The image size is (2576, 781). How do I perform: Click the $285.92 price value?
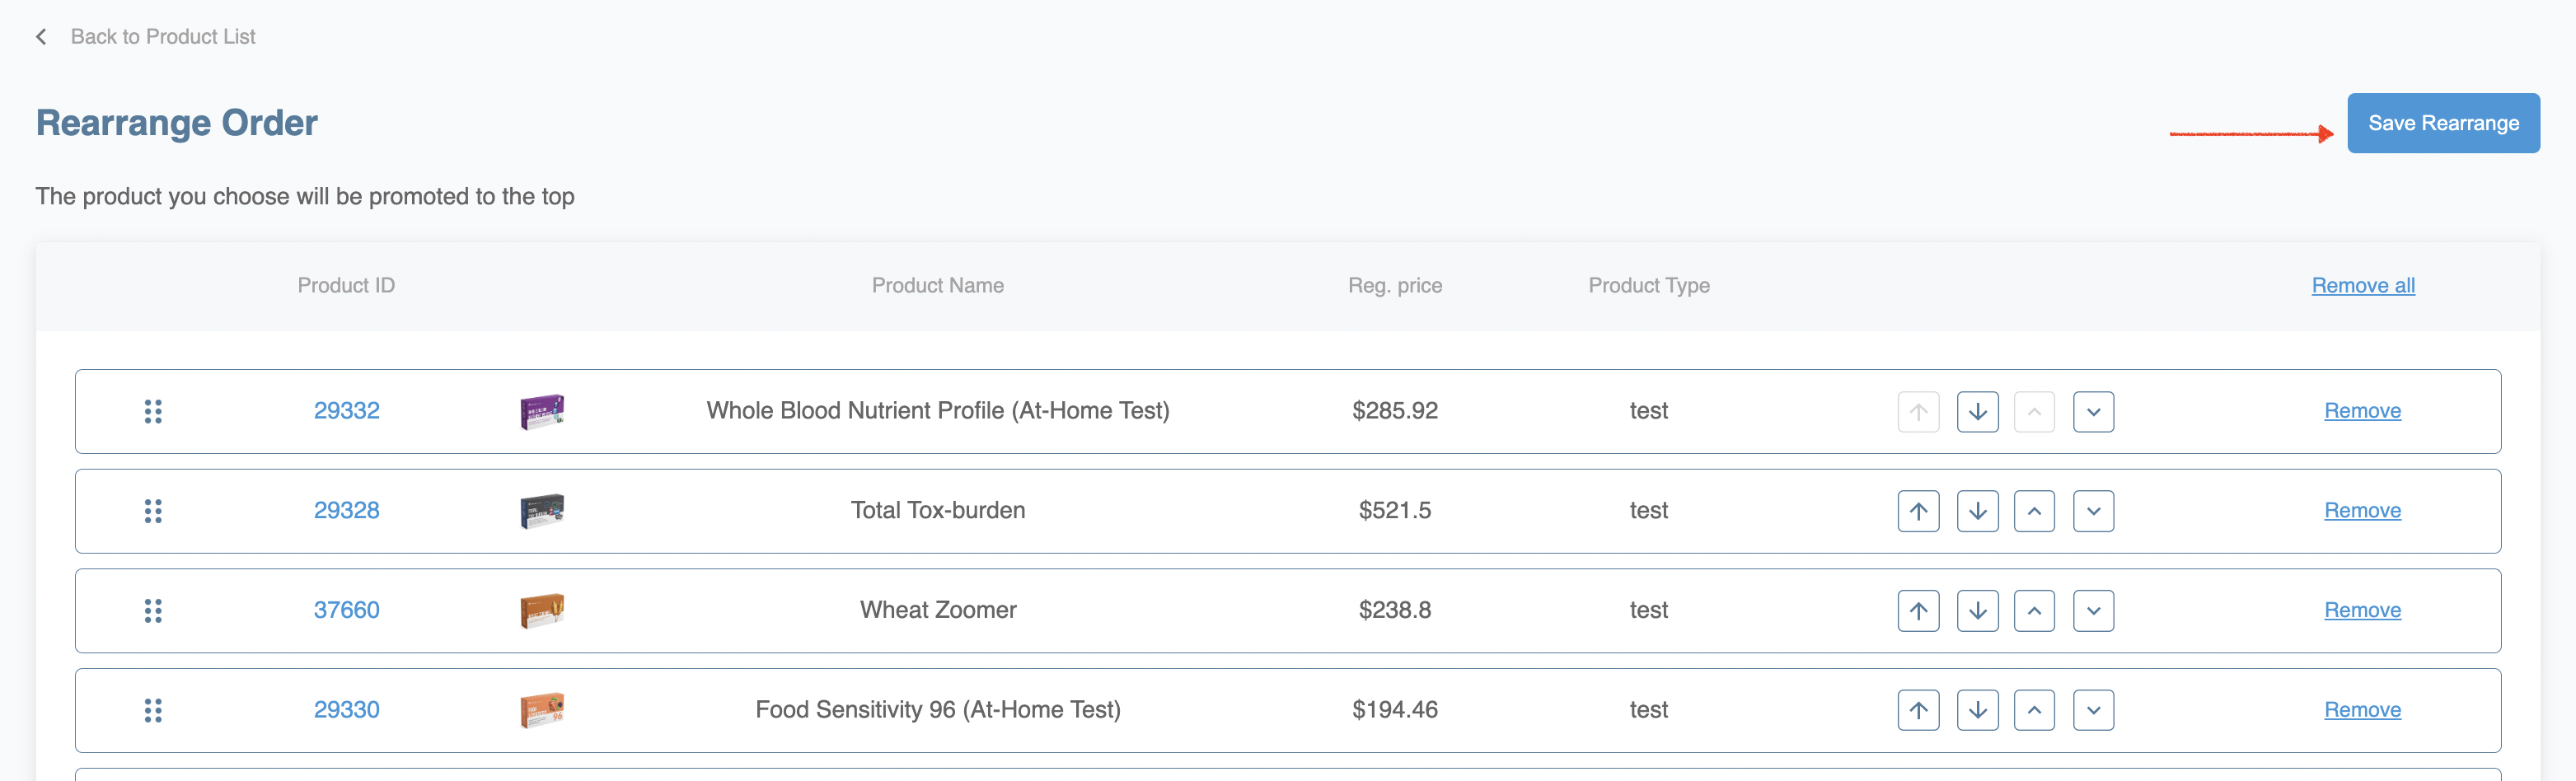point(1395,411)
